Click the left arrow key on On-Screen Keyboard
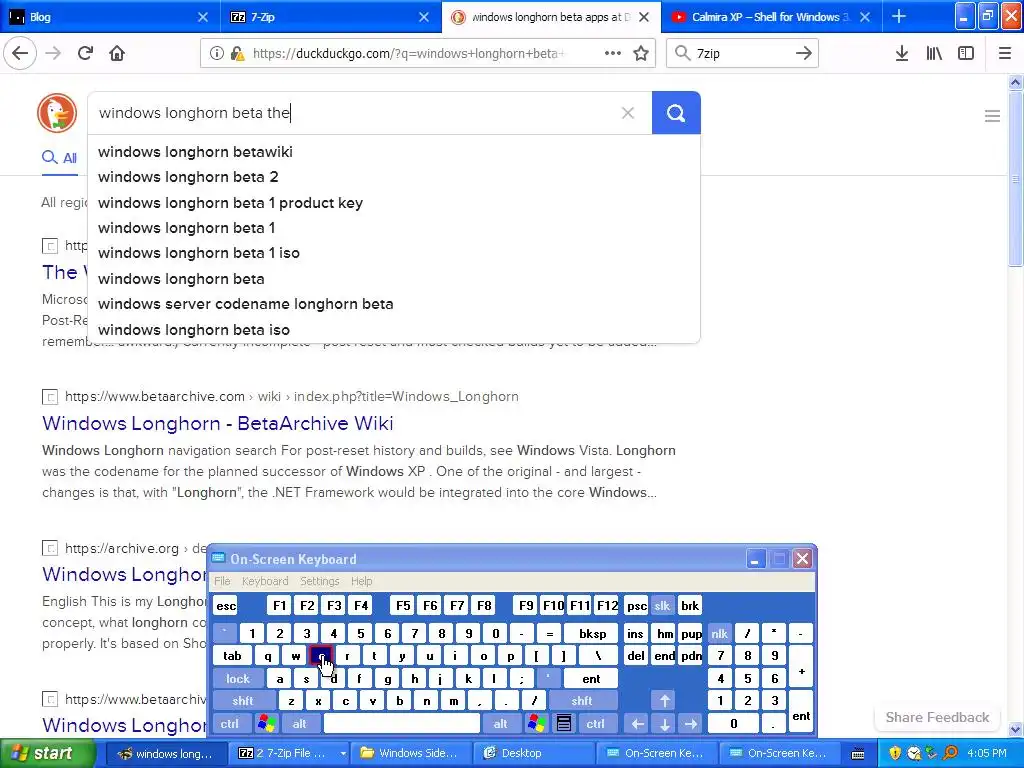Screen dimensions: 1024x768 click(x=638, y=724)
